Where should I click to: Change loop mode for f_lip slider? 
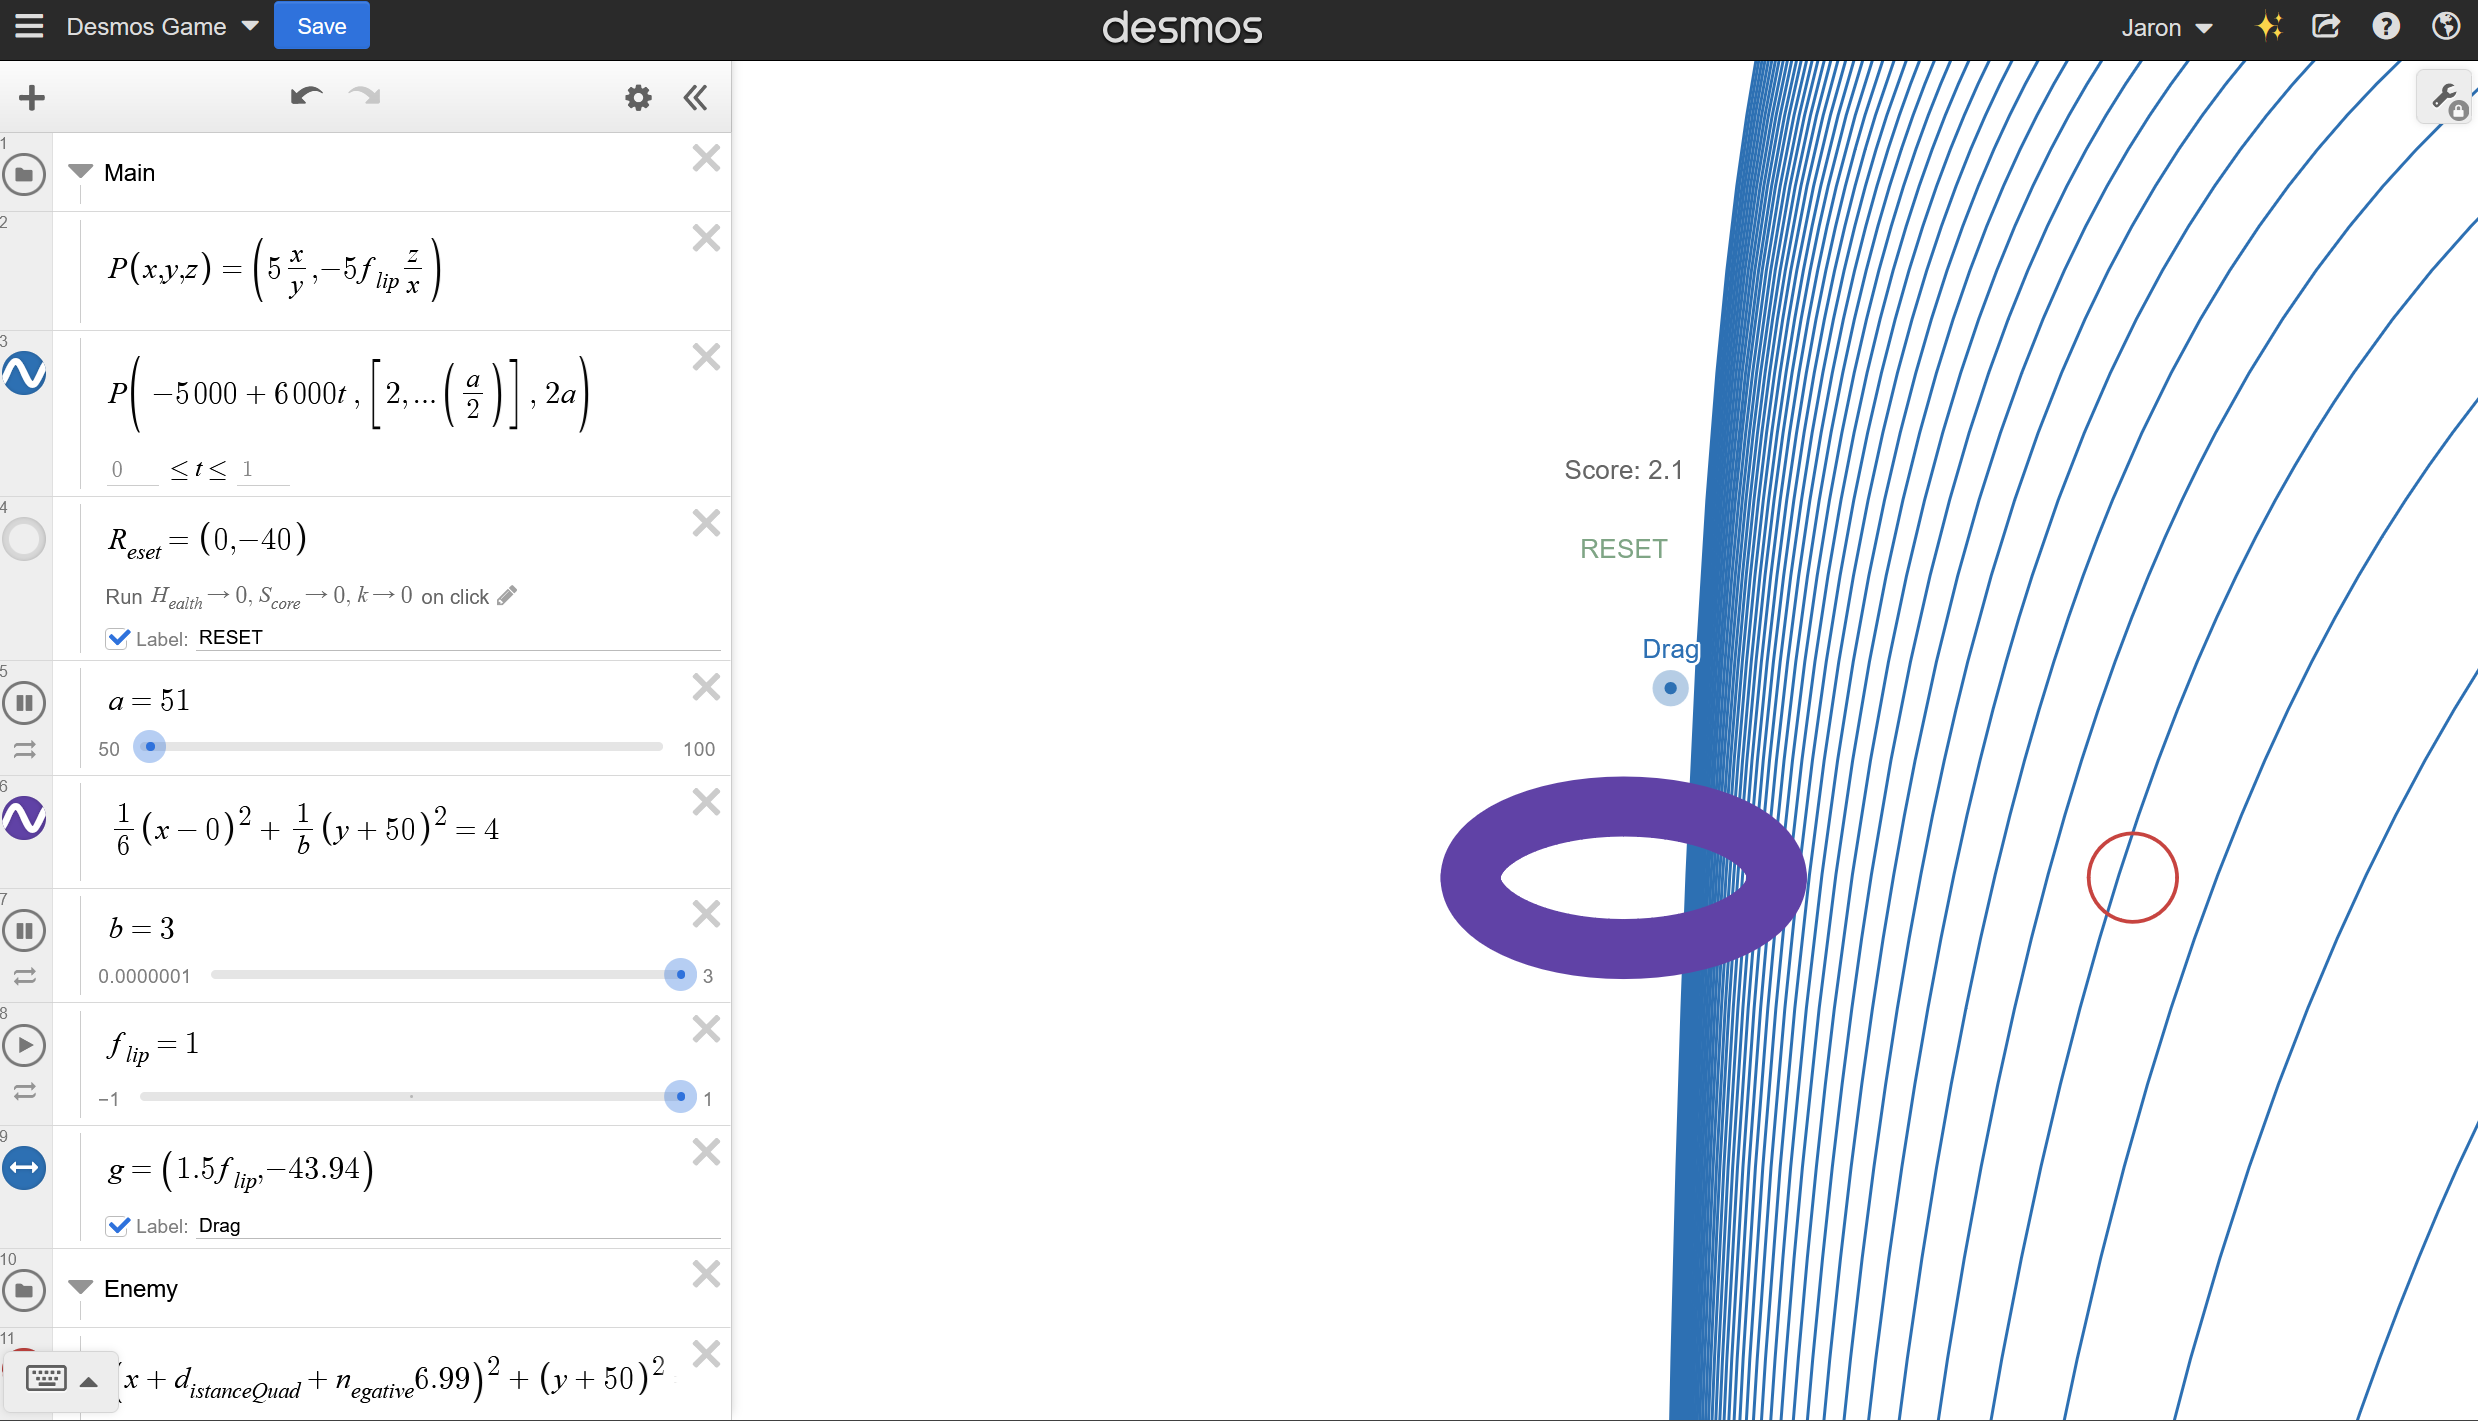pos(24,1091)
